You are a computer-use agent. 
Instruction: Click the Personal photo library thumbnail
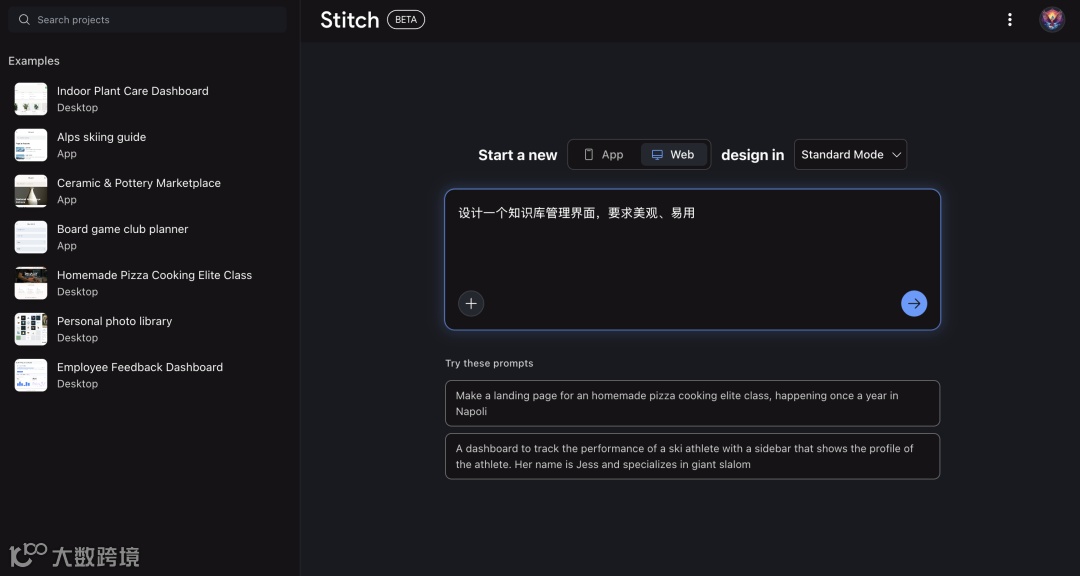[31, 329]
